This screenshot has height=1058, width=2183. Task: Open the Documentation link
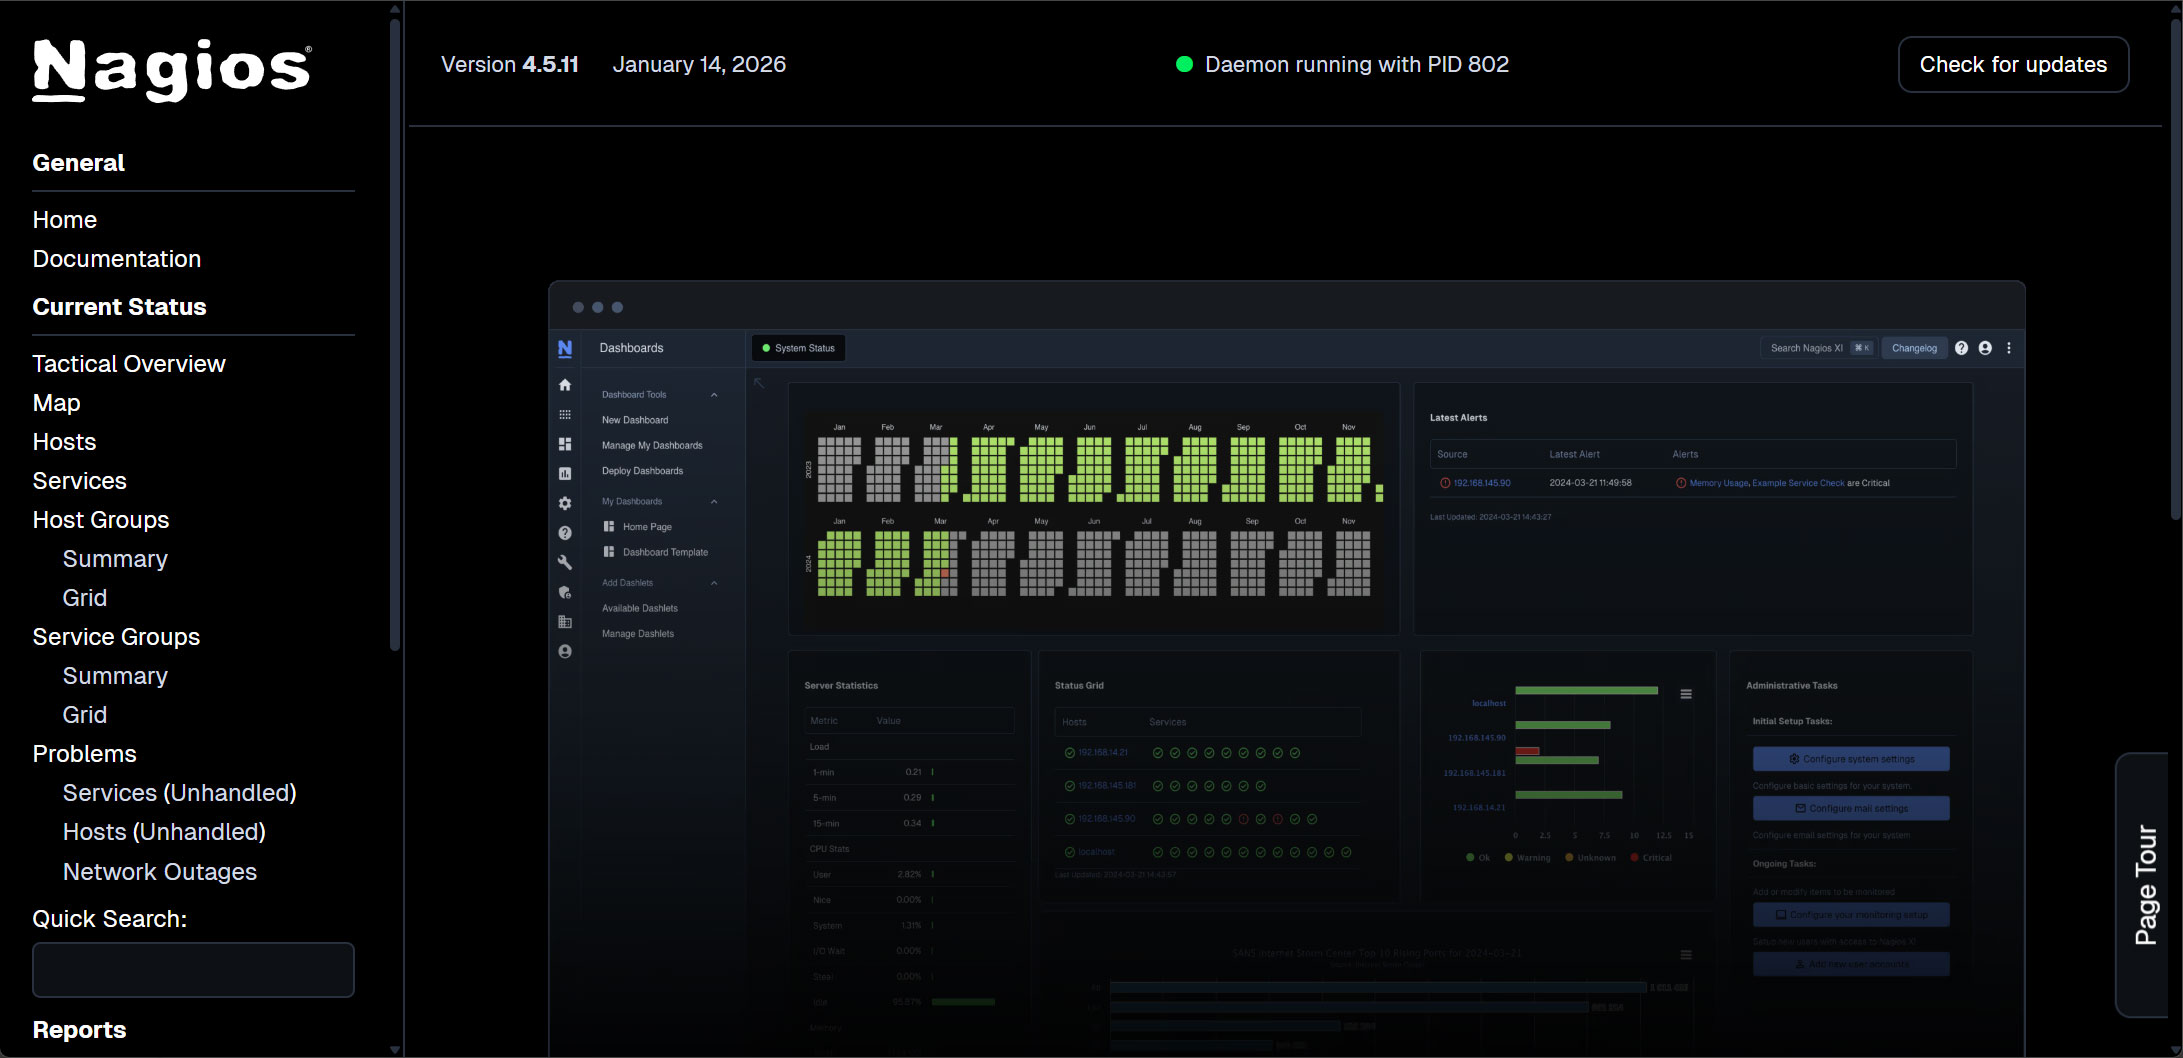tap(117, 259)
